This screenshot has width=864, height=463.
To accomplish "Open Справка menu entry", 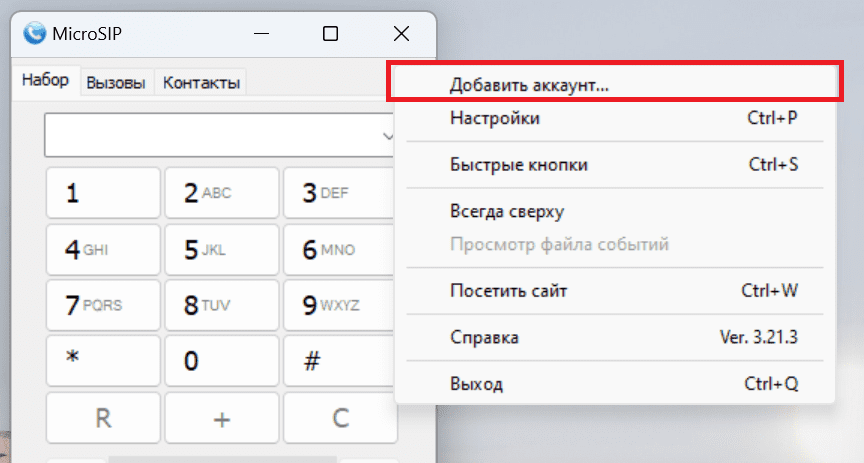I will point(614,337).
